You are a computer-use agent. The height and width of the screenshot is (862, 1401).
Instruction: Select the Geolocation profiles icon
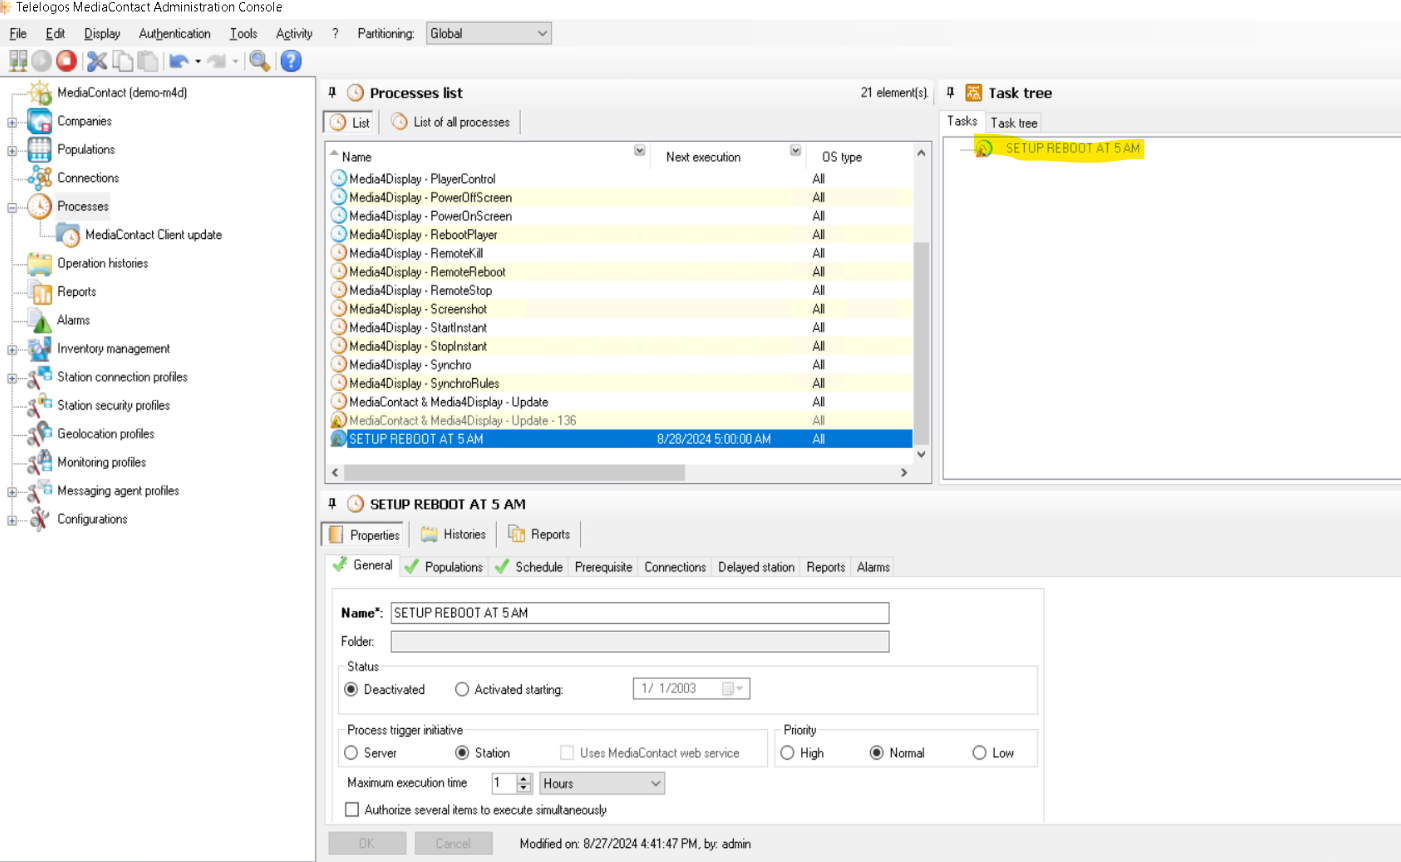pos(39,434)
